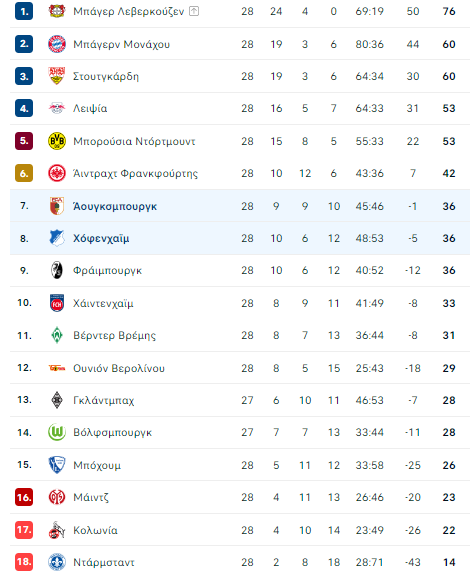Click the promotion arrow icon beside Λεβερκούζεν
Viewport: 470px width, 578px height.
[194, 11]
